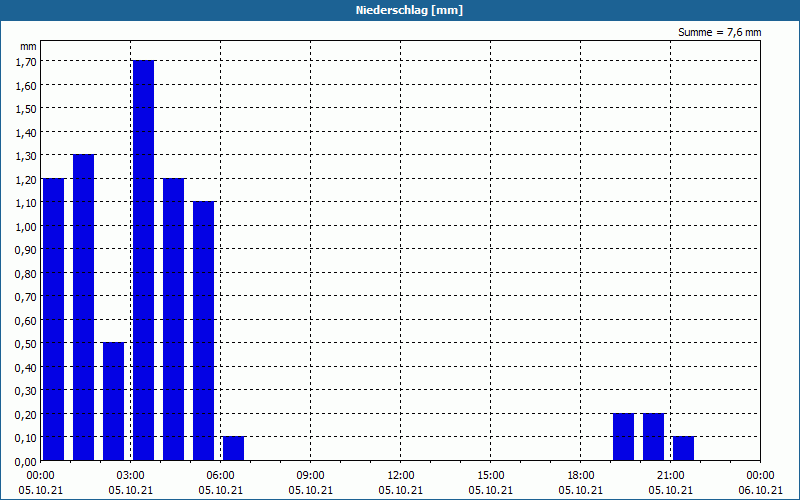Click the "15:00" time label on the x-axis

(x=491, y=476)
